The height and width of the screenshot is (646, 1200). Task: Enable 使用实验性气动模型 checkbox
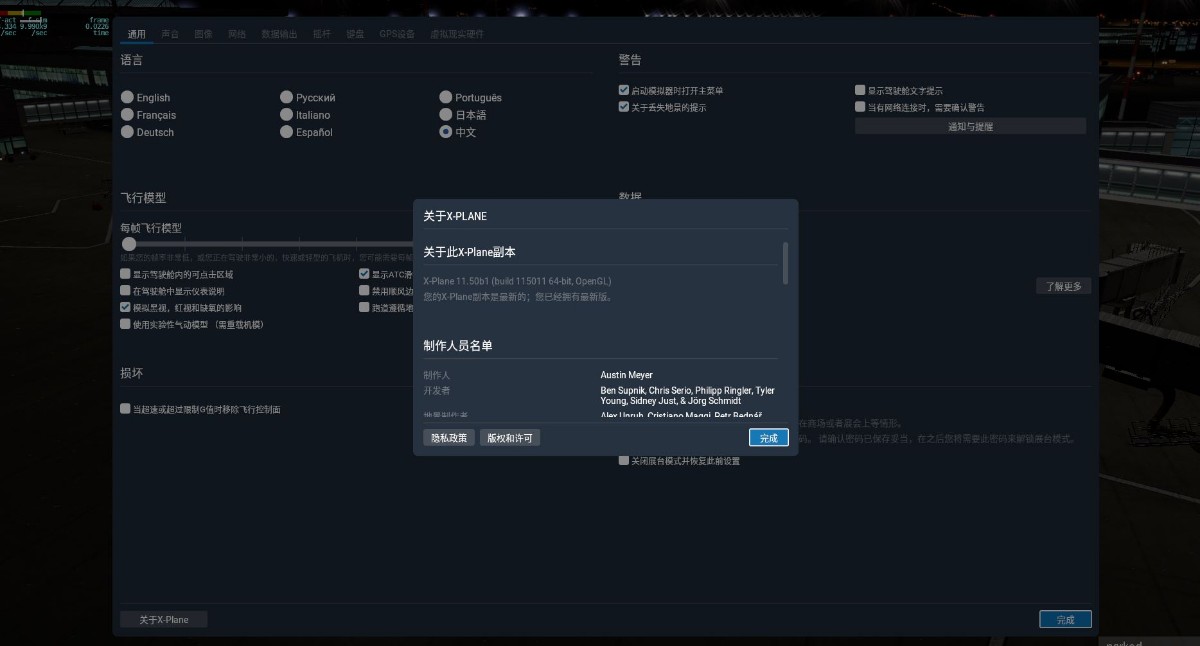125,324
